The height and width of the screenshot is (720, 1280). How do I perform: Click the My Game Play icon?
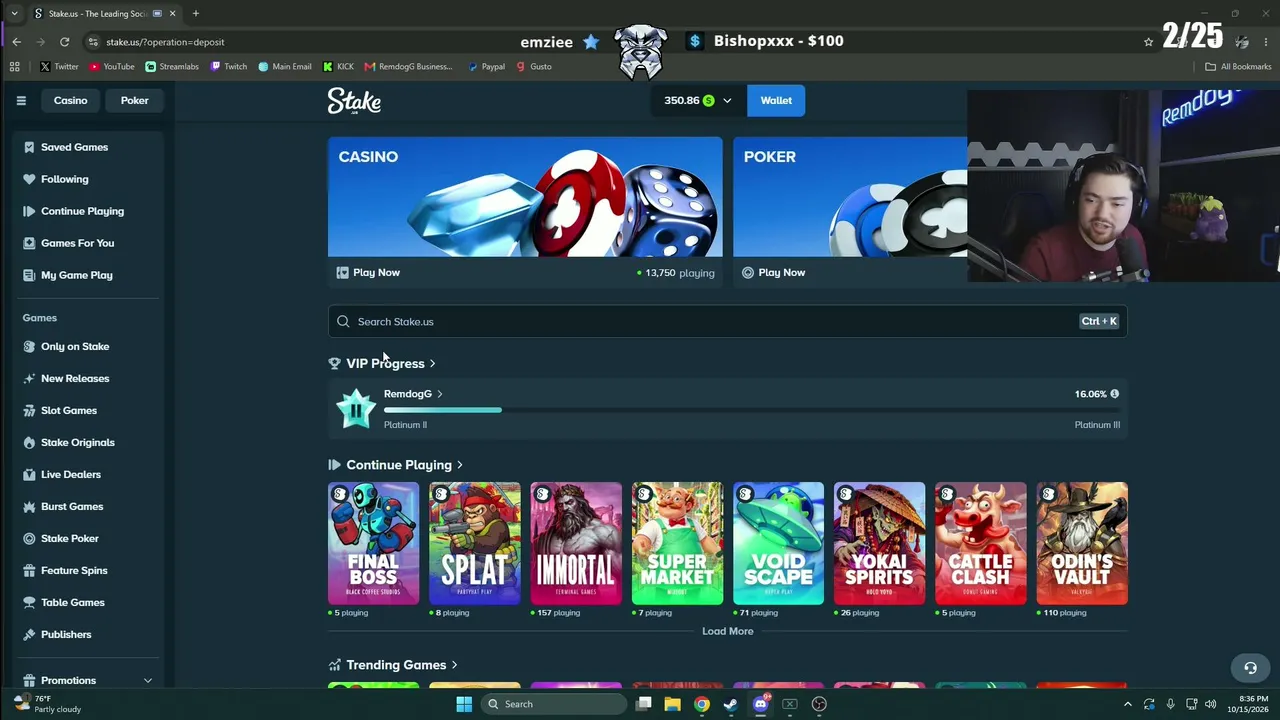[x=29, y=275]
